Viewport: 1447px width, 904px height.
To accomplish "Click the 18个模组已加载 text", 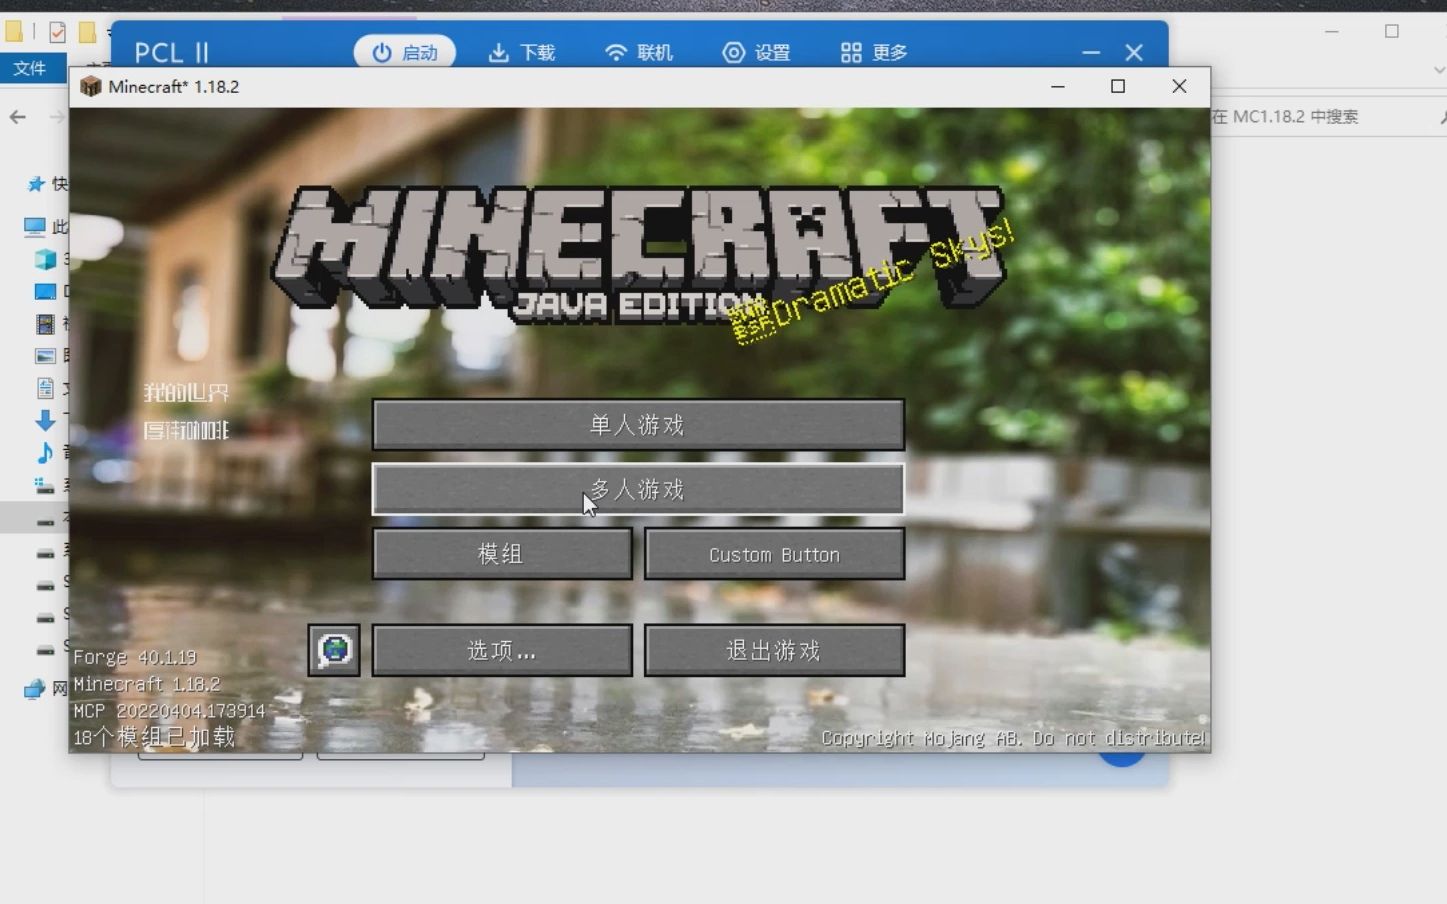I will click(154, 738).
